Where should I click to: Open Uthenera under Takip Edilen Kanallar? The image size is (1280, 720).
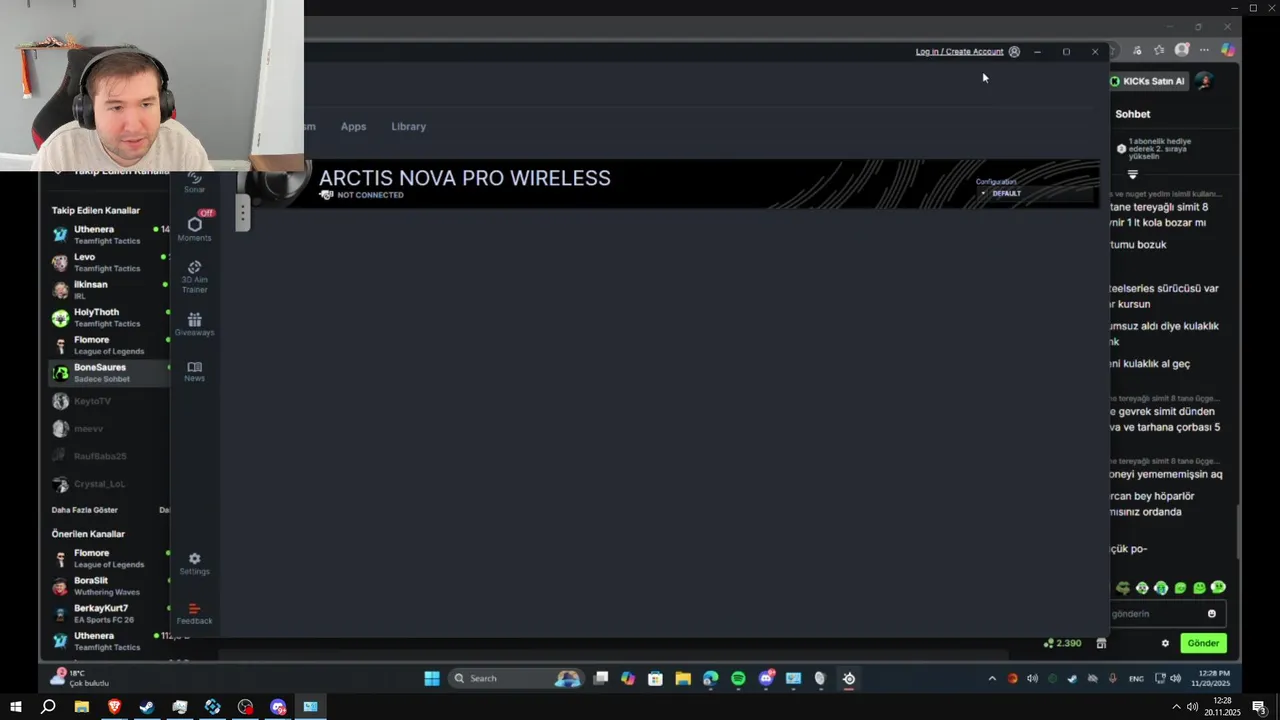click(110, 235)
